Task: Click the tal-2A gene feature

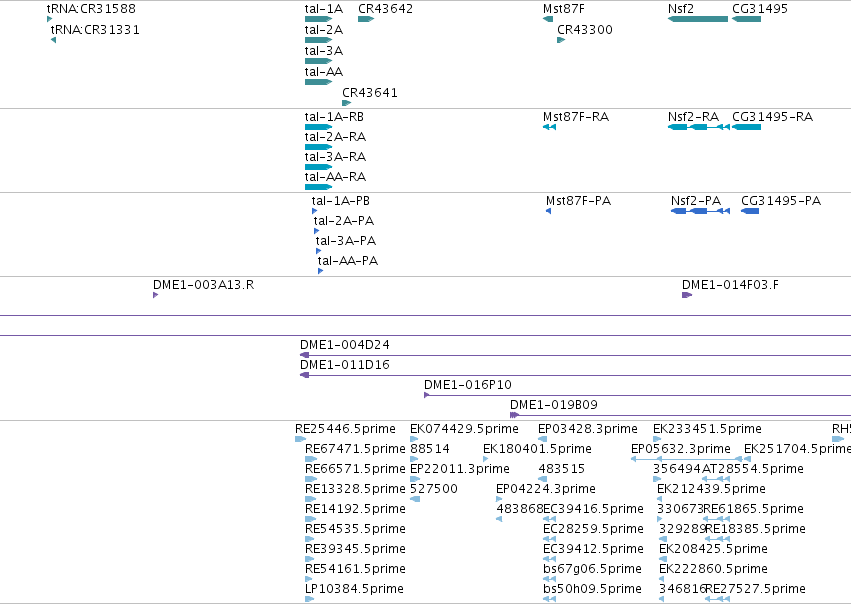Action: (319, 40)
